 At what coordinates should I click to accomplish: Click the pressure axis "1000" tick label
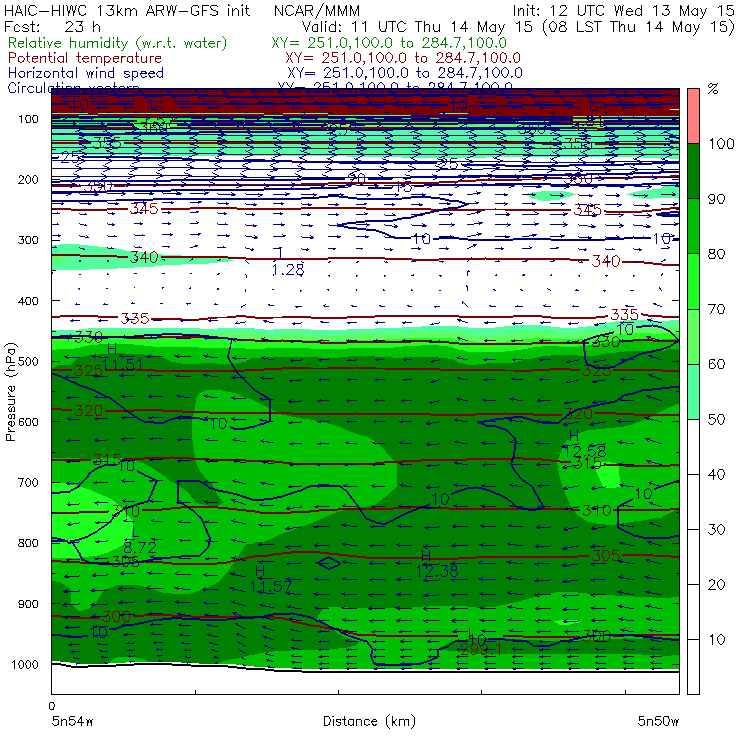[x=25, y=664]
